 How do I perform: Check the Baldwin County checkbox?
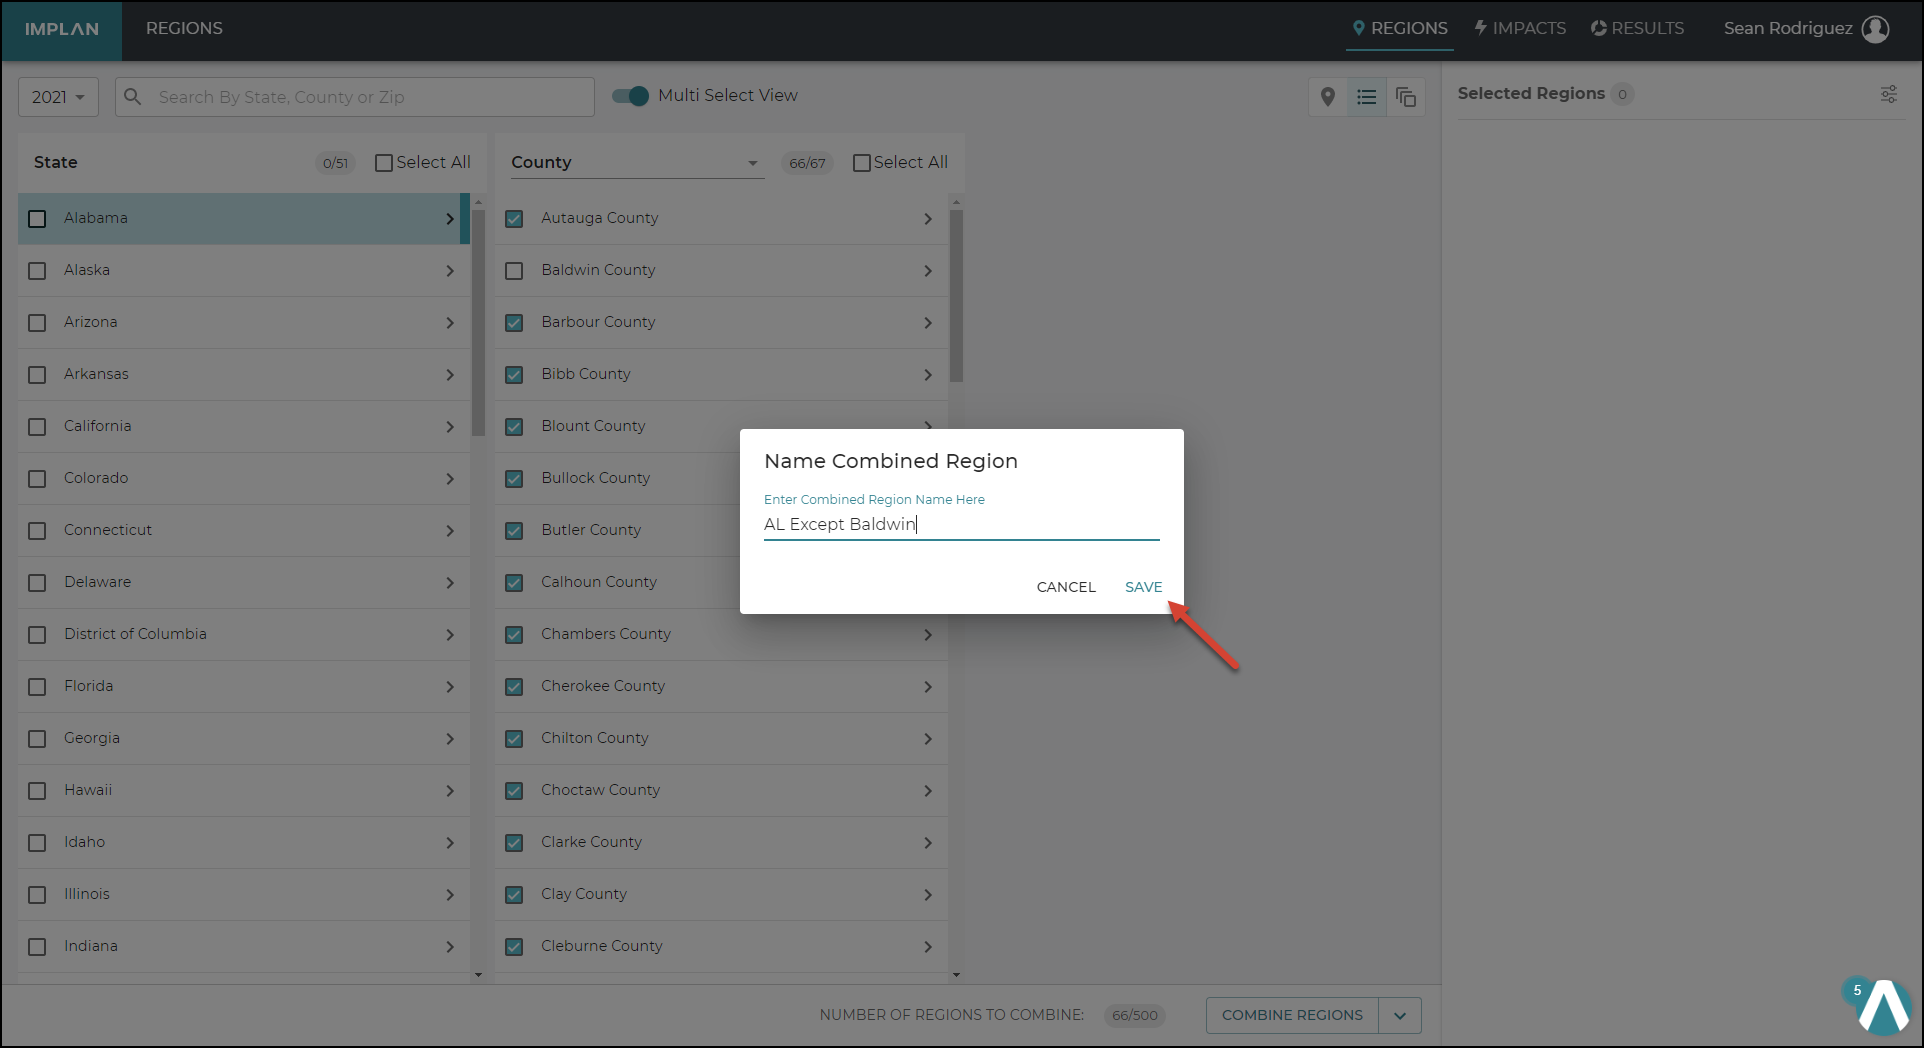coord(514,270)
